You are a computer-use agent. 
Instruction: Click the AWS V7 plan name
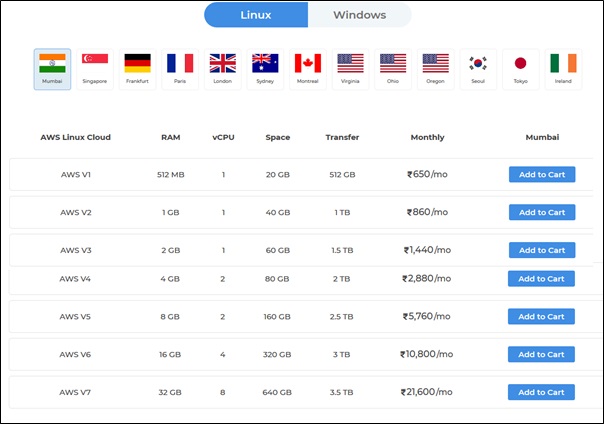coord(75,392)
